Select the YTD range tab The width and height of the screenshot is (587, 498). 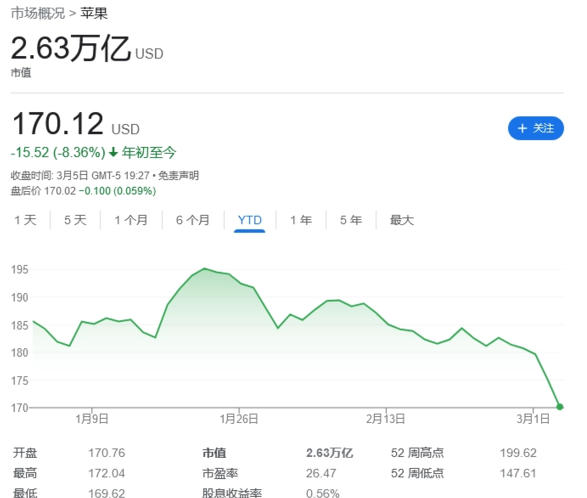coord(250,220)
